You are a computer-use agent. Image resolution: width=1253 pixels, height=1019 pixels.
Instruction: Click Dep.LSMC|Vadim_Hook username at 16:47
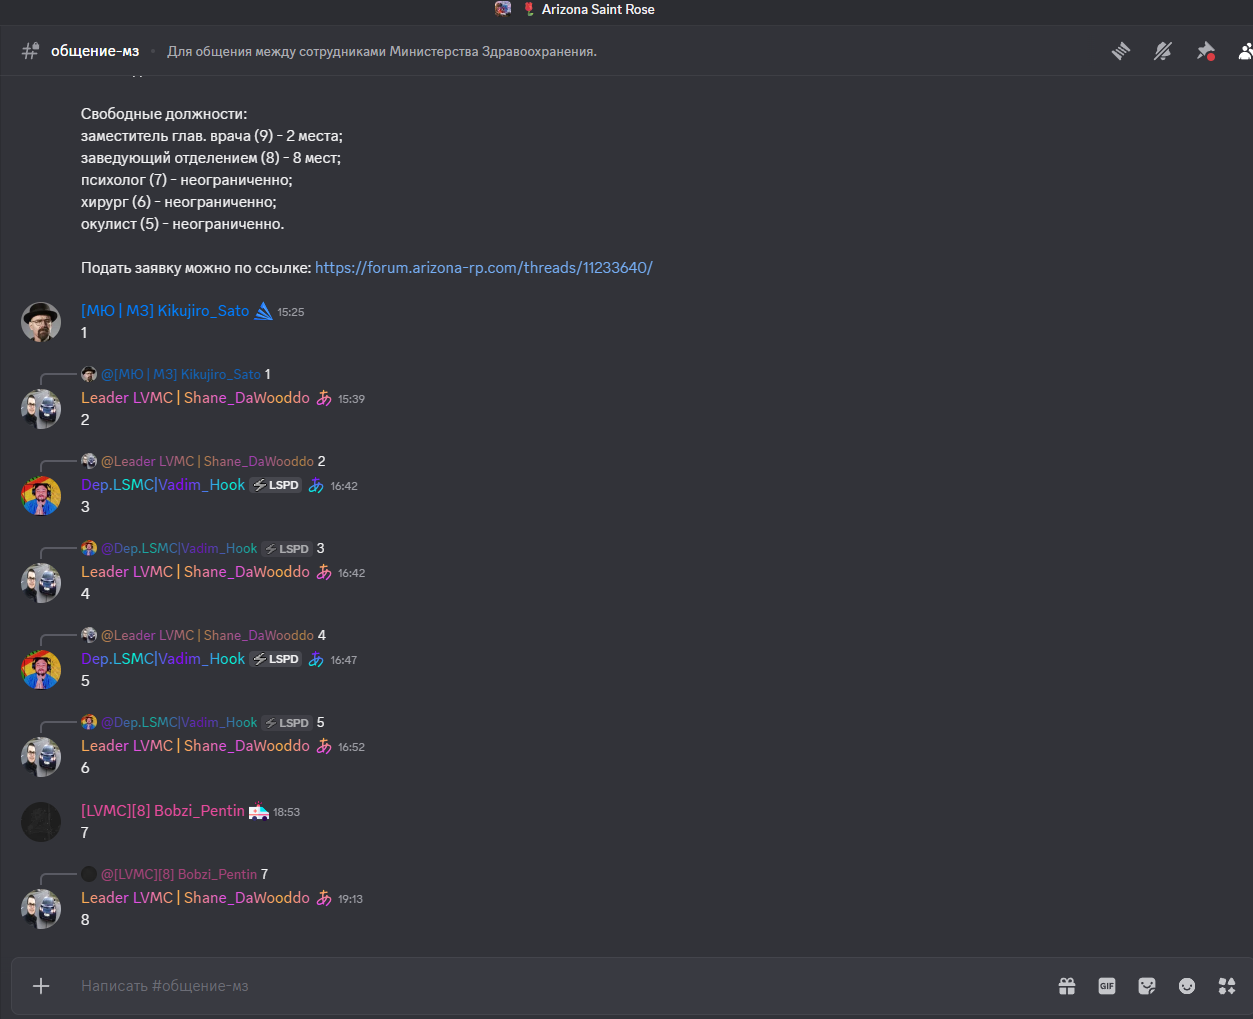click(163, 659)
